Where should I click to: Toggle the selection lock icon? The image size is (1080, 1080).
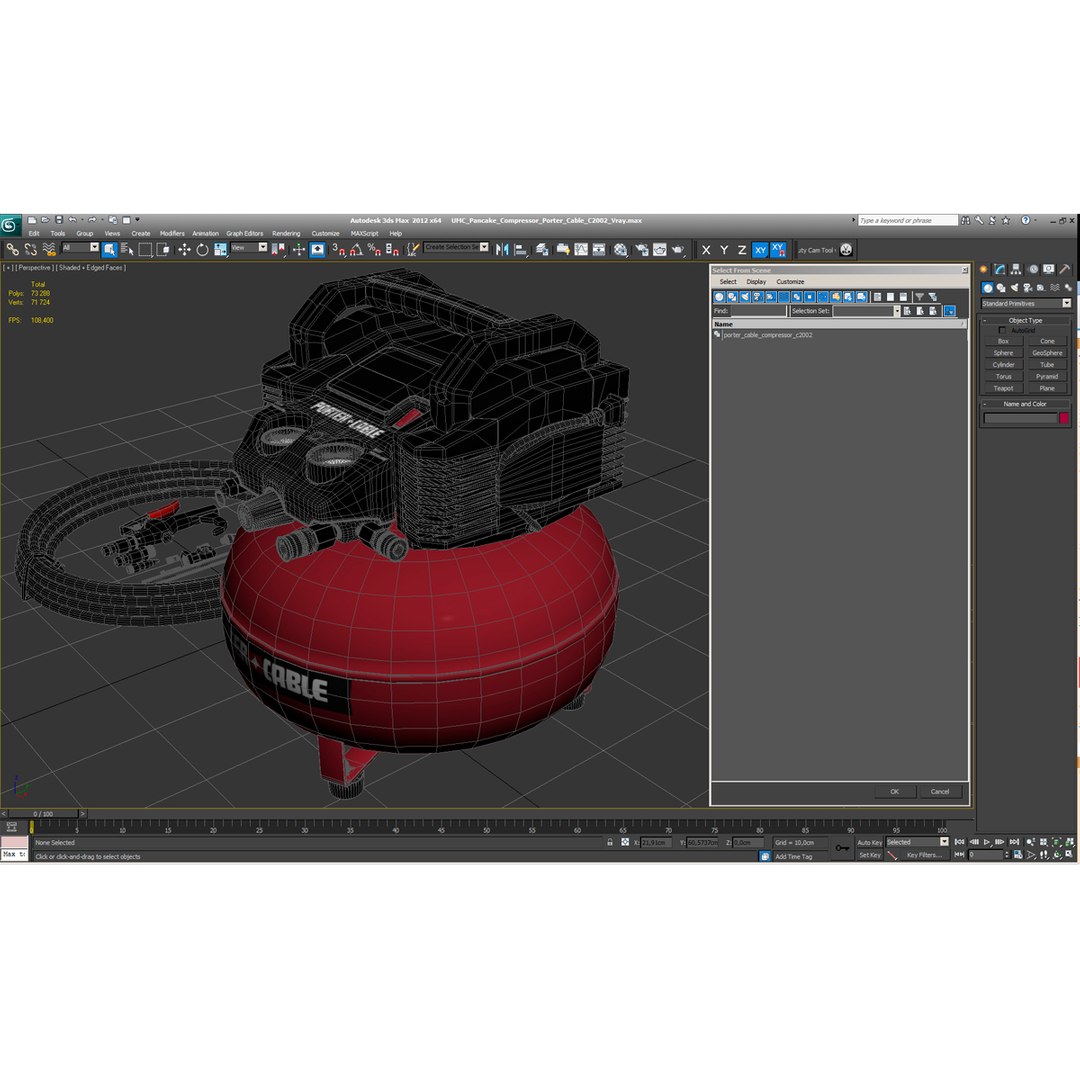pos(610,842)
